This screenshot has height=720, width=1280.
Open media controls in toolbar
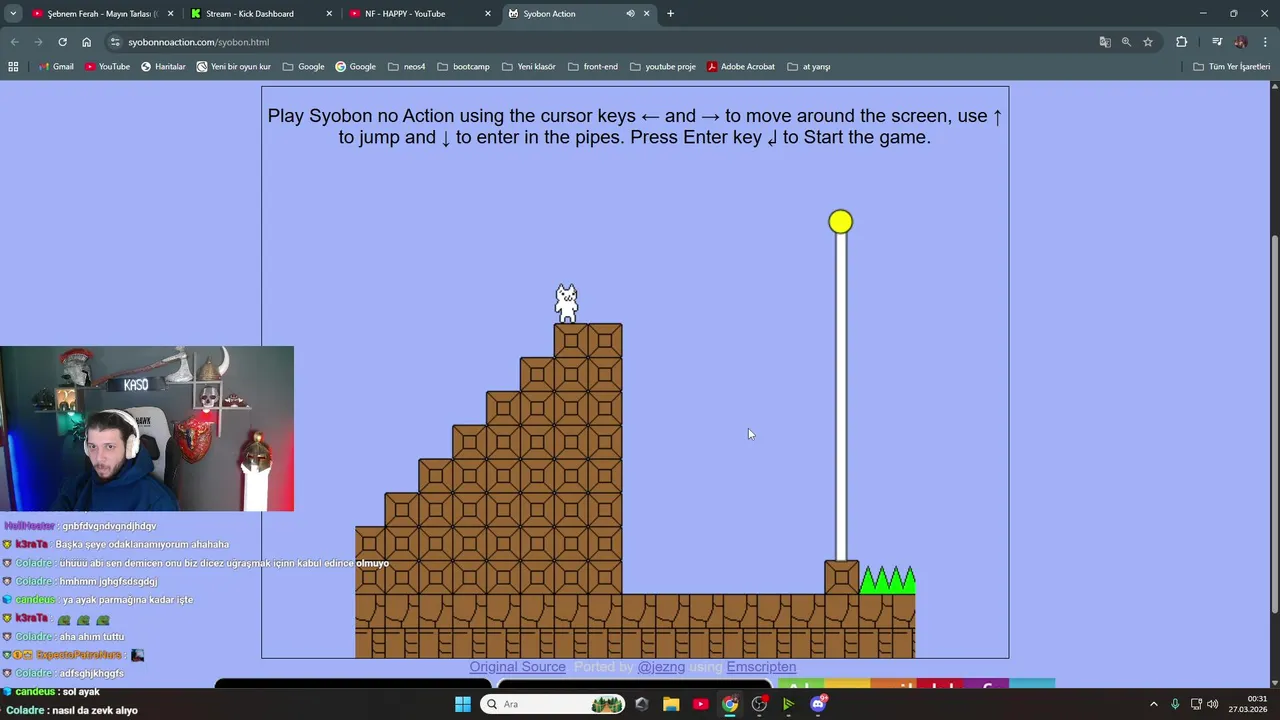click(1217, 42)
